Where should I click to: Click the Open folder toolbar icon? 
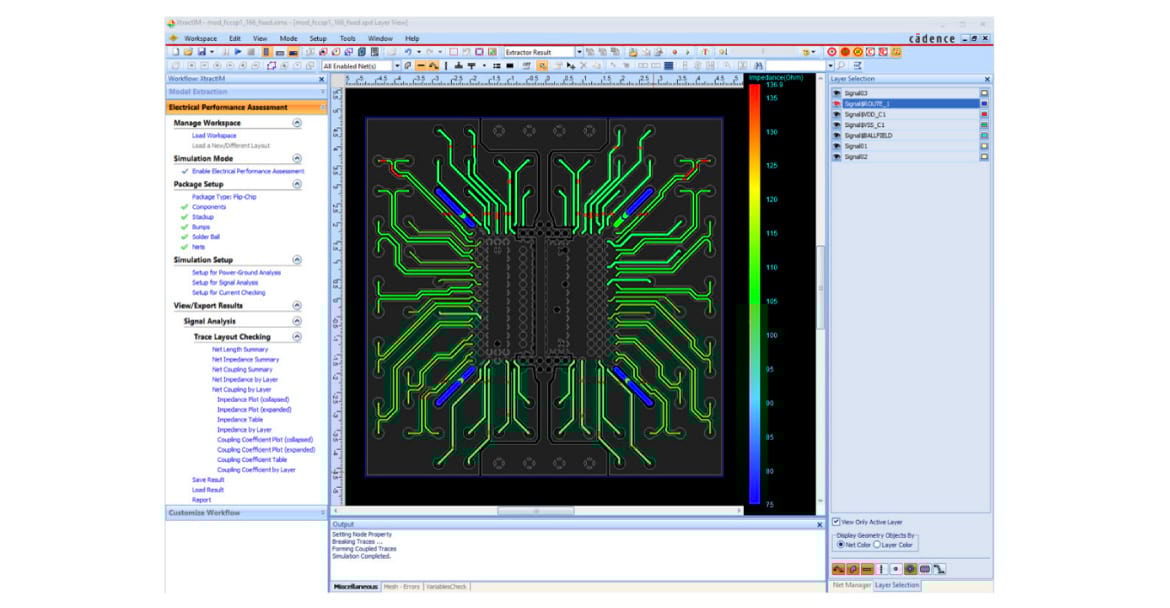(187, 52)
